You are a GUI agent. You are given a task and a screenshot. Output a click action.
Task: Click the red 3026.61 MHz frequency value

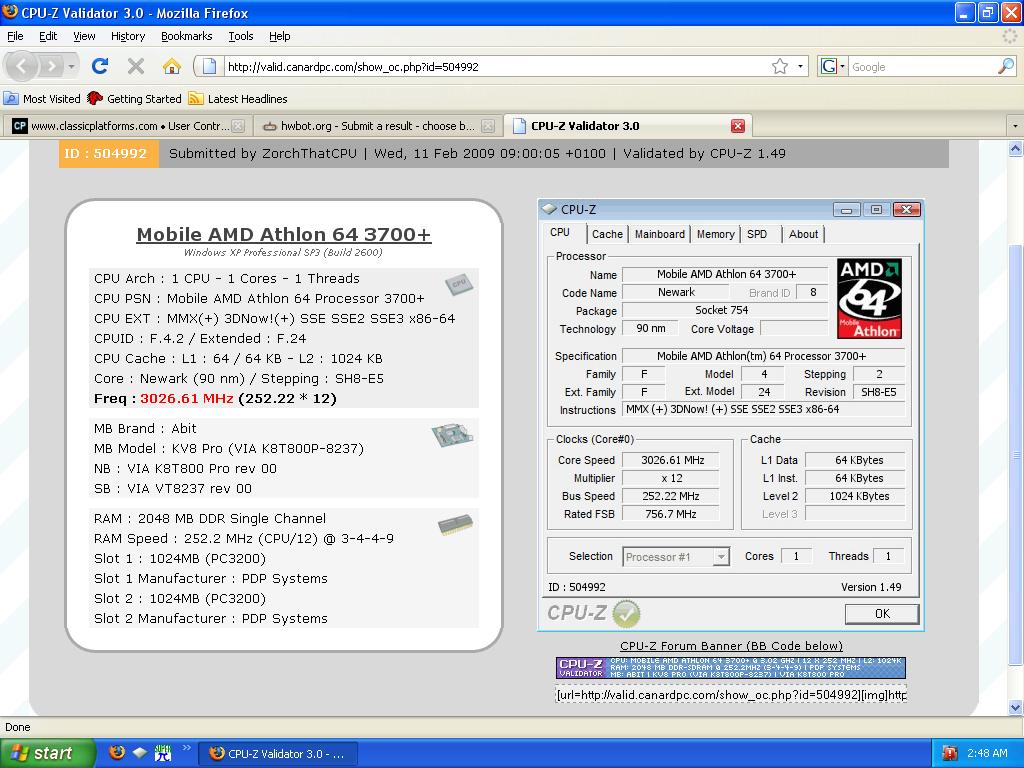[187, 398]
